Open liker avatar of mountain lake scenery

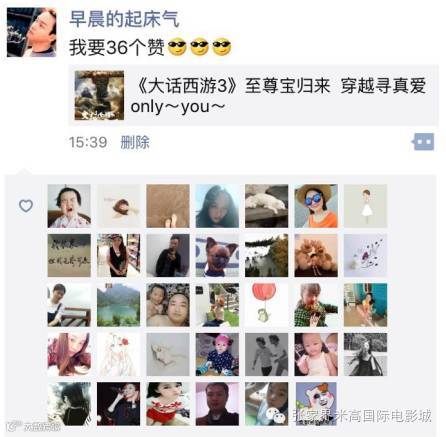pyautogui.click(x=118, y=305)
